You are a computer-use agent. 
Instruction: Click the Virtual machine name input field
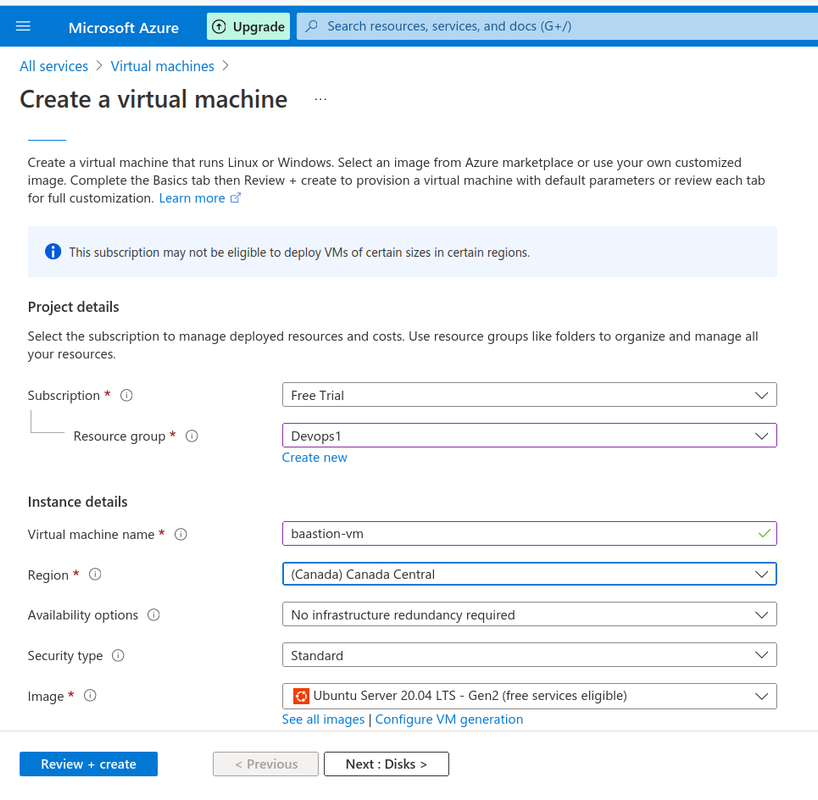tap(529, 533)
